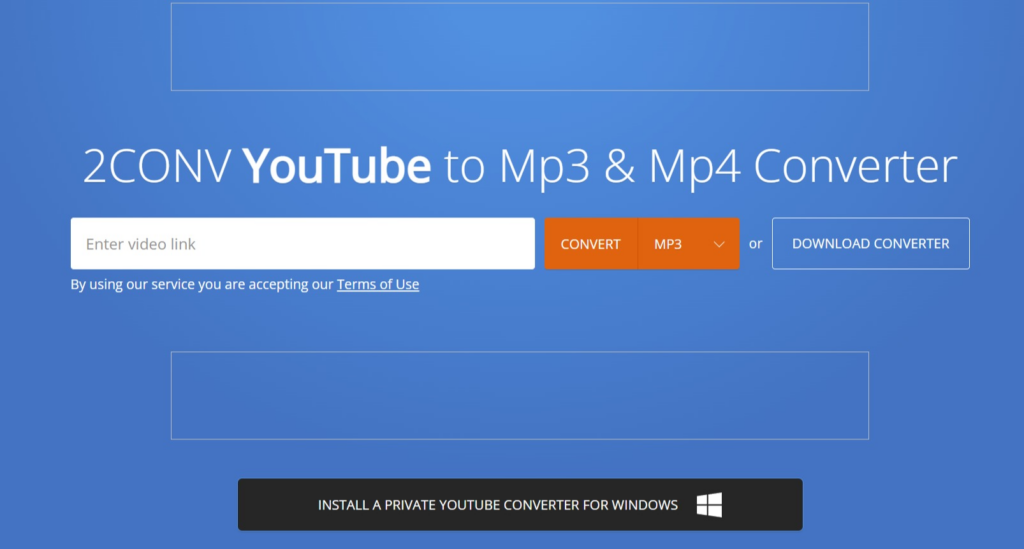Click the word 'WINDOWS' in the dark bar
The height and width of the screenshot is (549, 1024).
click(x=643, y=505)
